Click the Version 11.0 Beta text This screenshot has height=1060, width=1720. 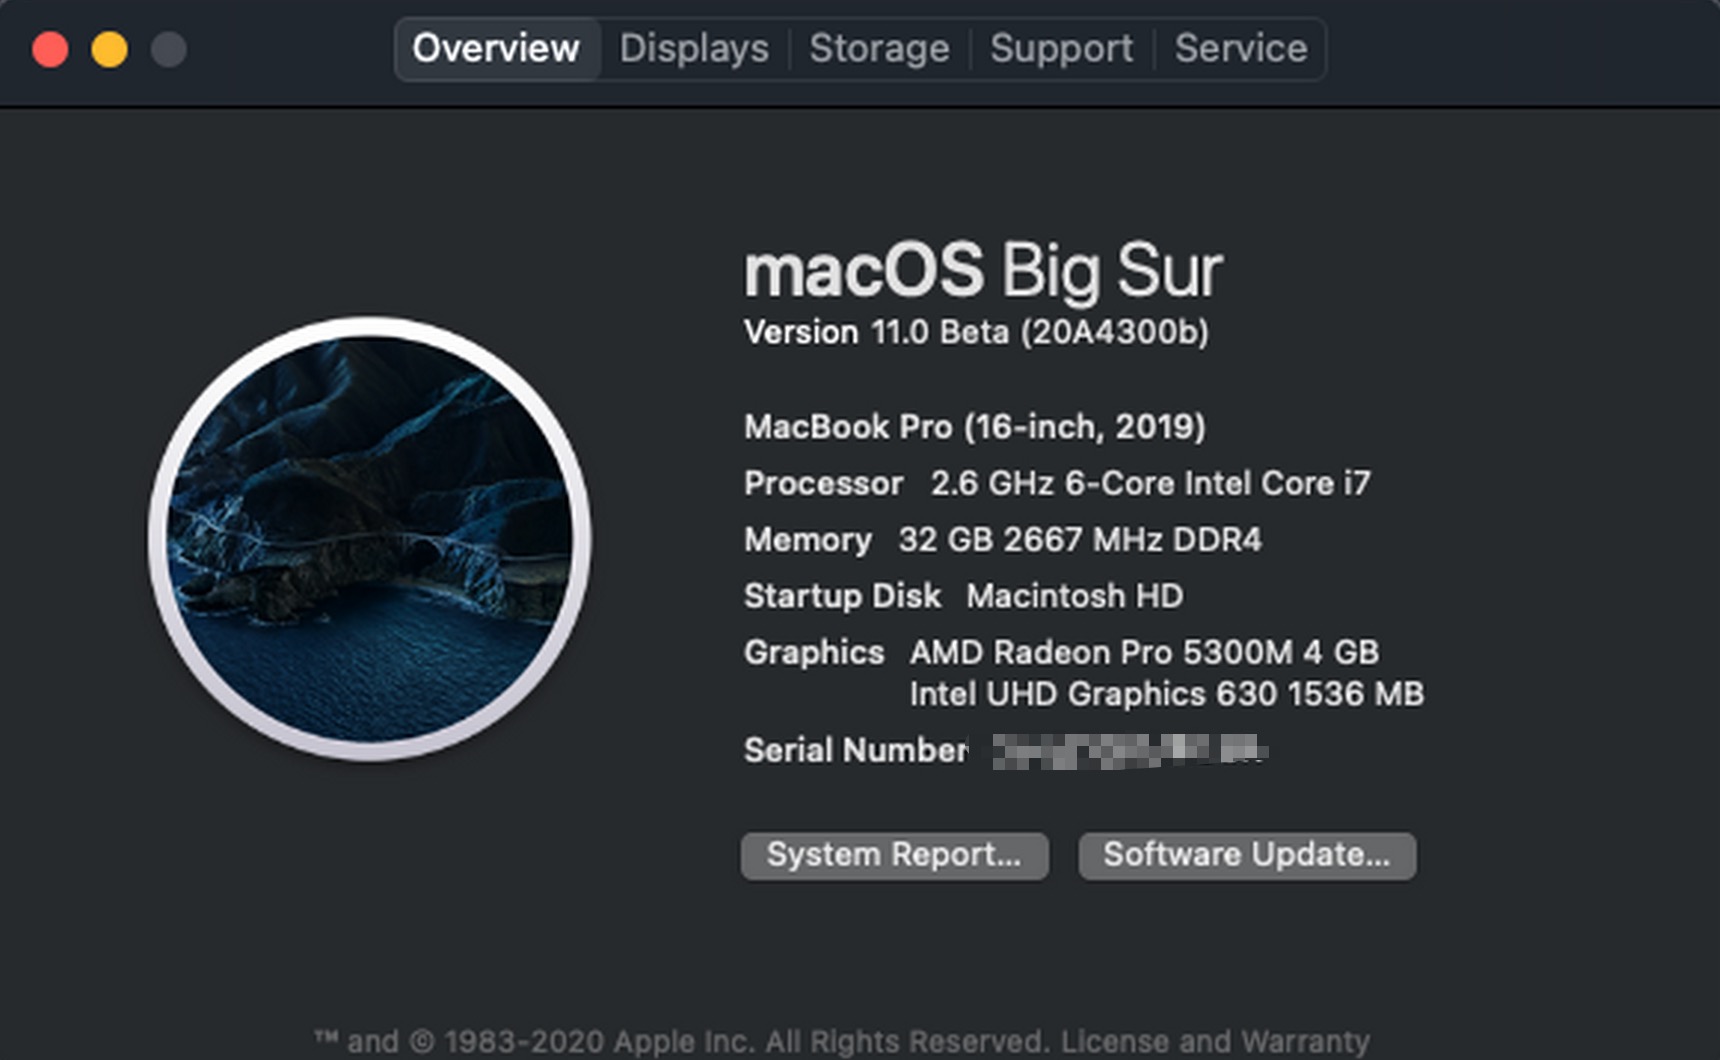coord(976,332)
